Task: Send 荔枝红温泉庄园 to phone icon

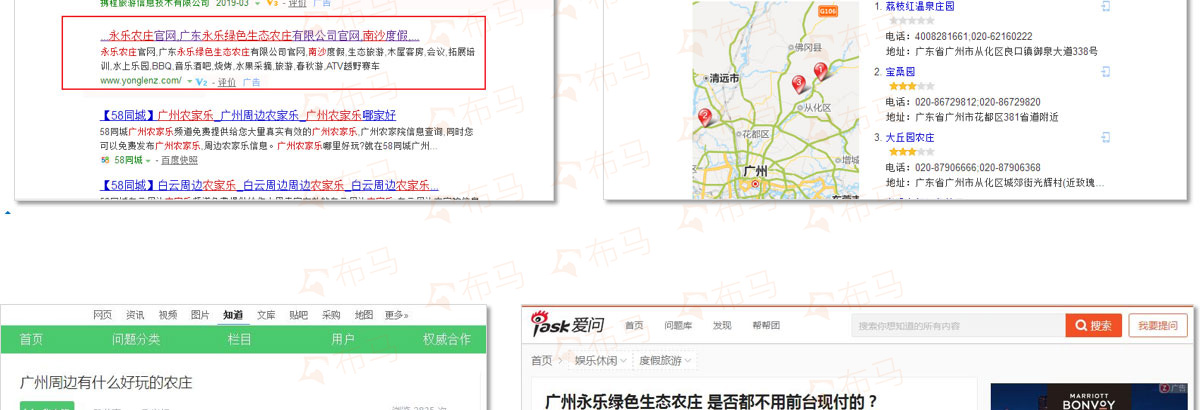Action: 1106,6
